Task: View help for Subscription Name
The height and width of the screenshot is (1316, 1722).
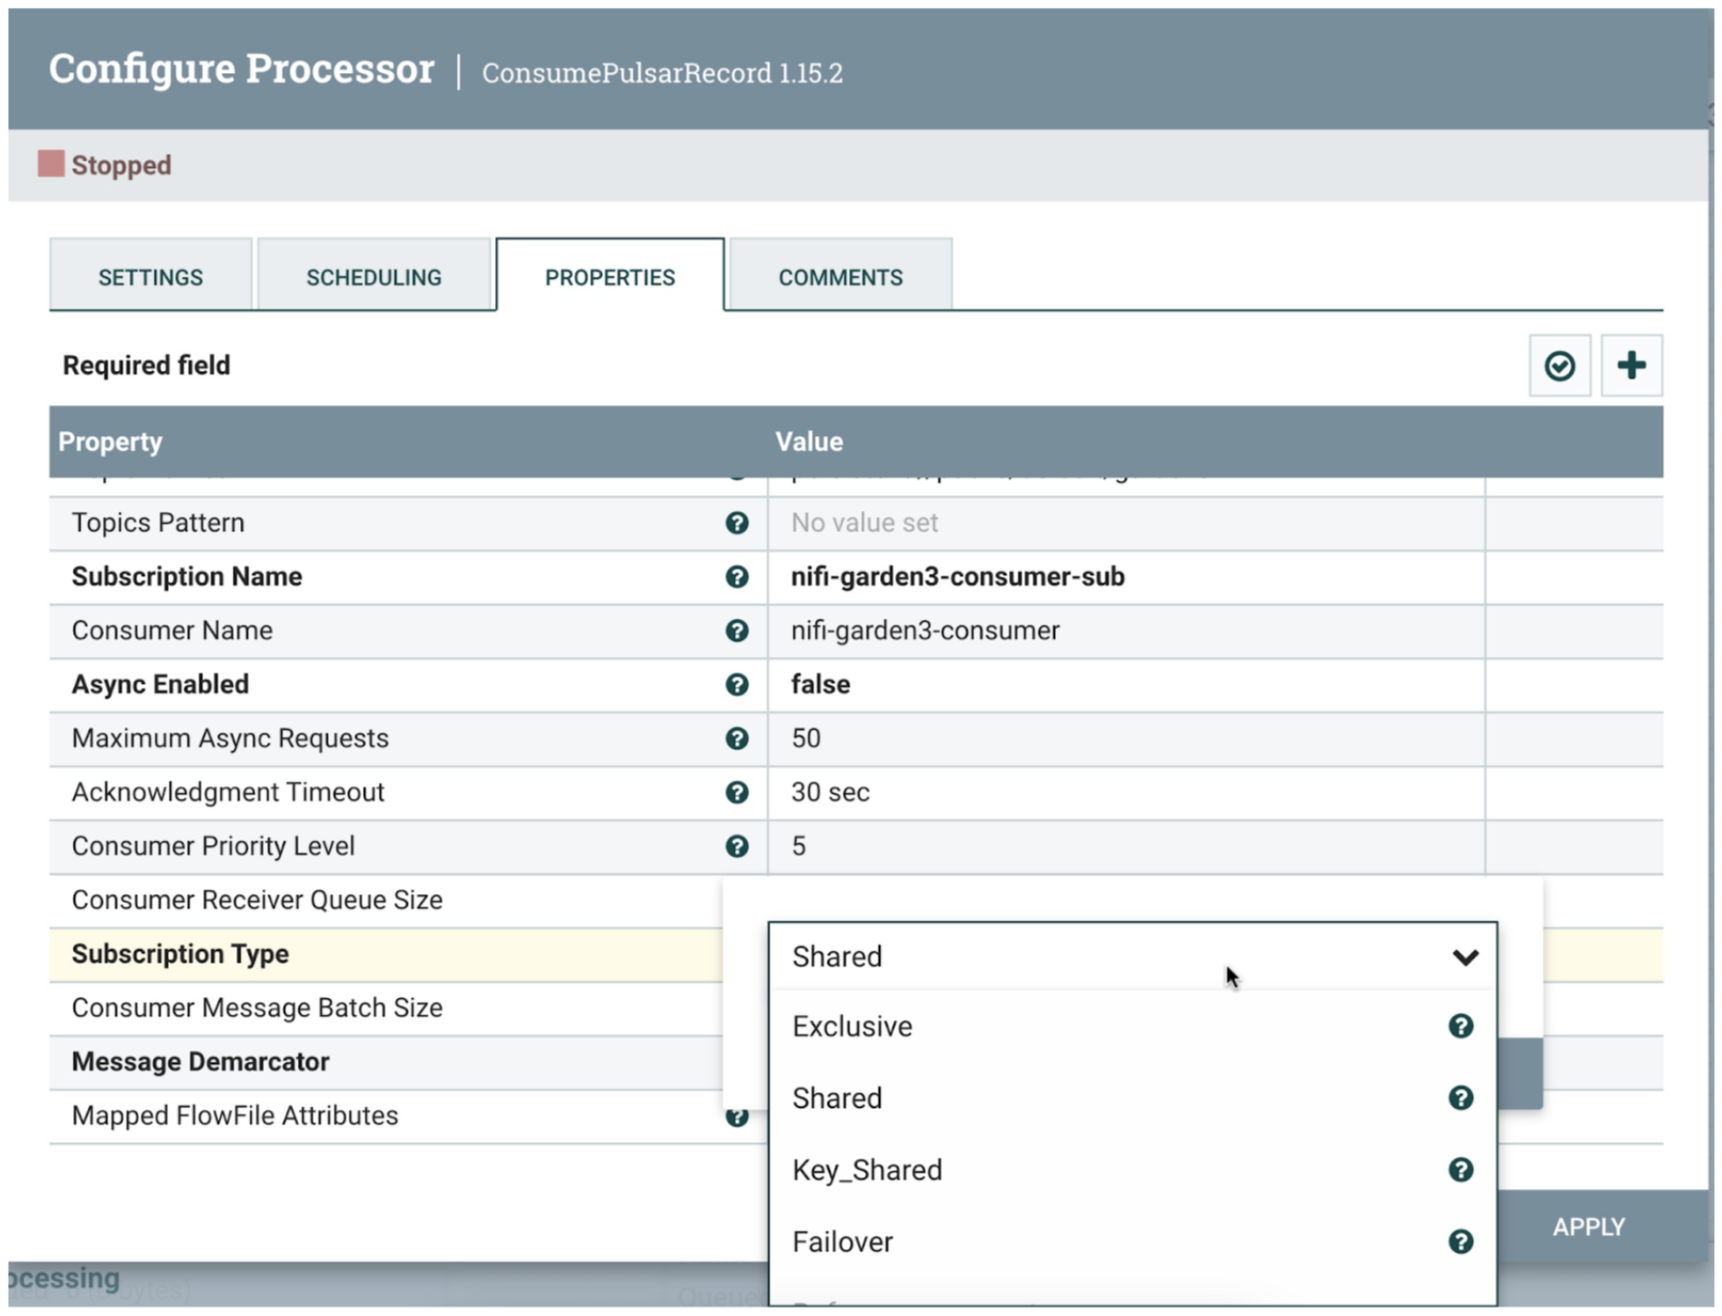Action: coord(738,576)
